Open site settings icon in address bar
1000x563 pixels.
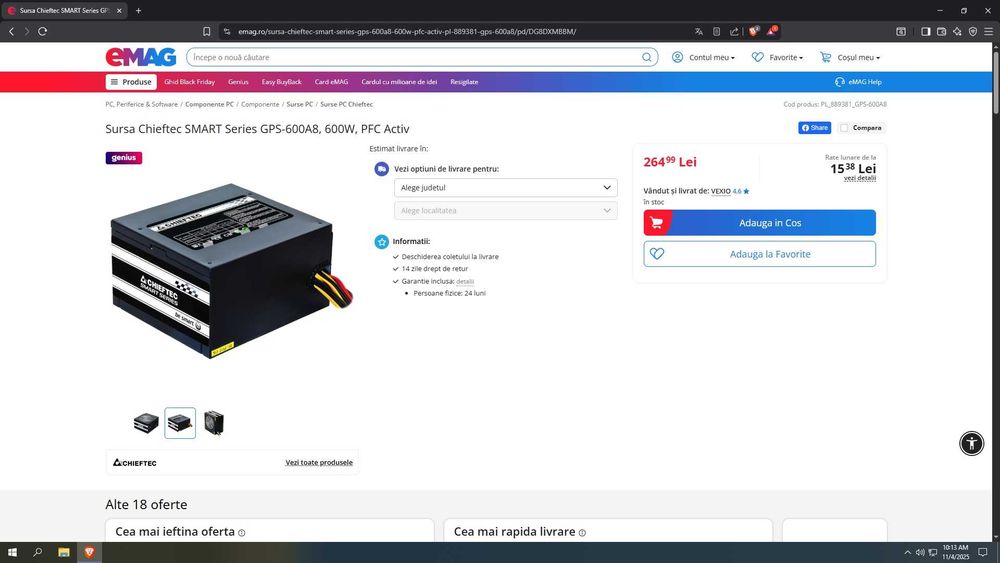click(x=226, y=31)
